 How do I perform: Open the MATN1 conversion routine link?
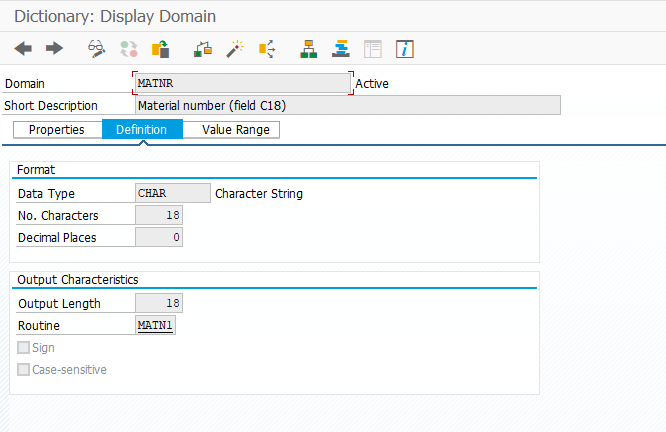[x=155, y=326]
